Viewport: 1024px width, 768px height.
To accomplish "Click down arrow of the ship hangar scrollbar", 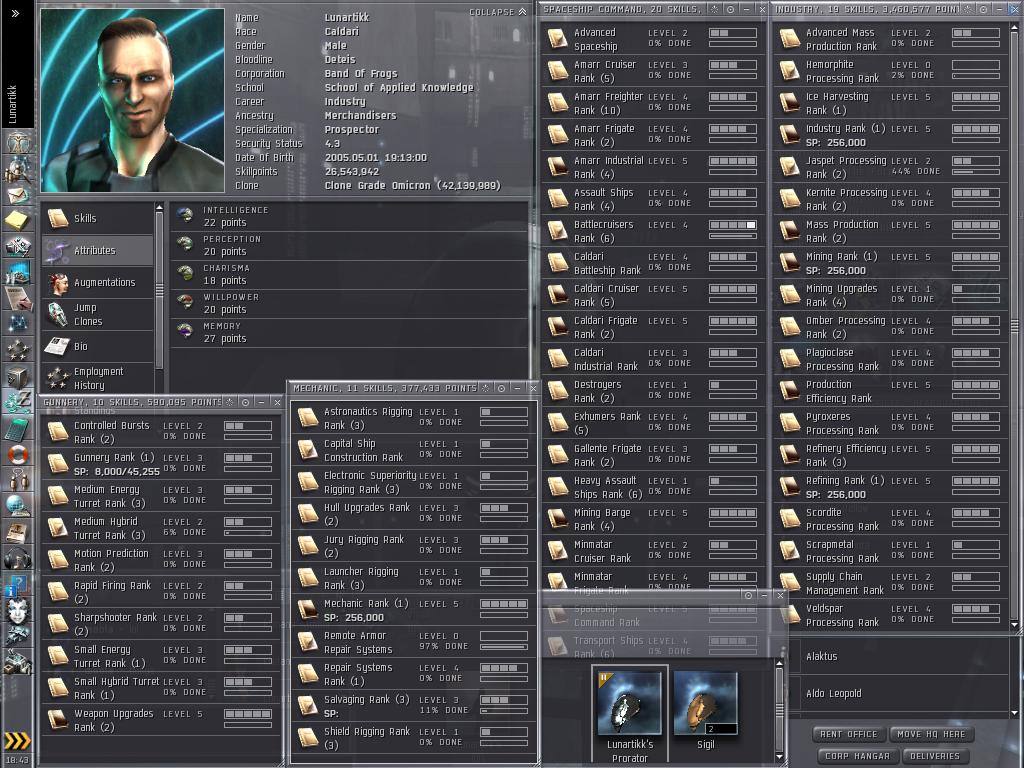I will pyautogui.click(x=779, y=758).
